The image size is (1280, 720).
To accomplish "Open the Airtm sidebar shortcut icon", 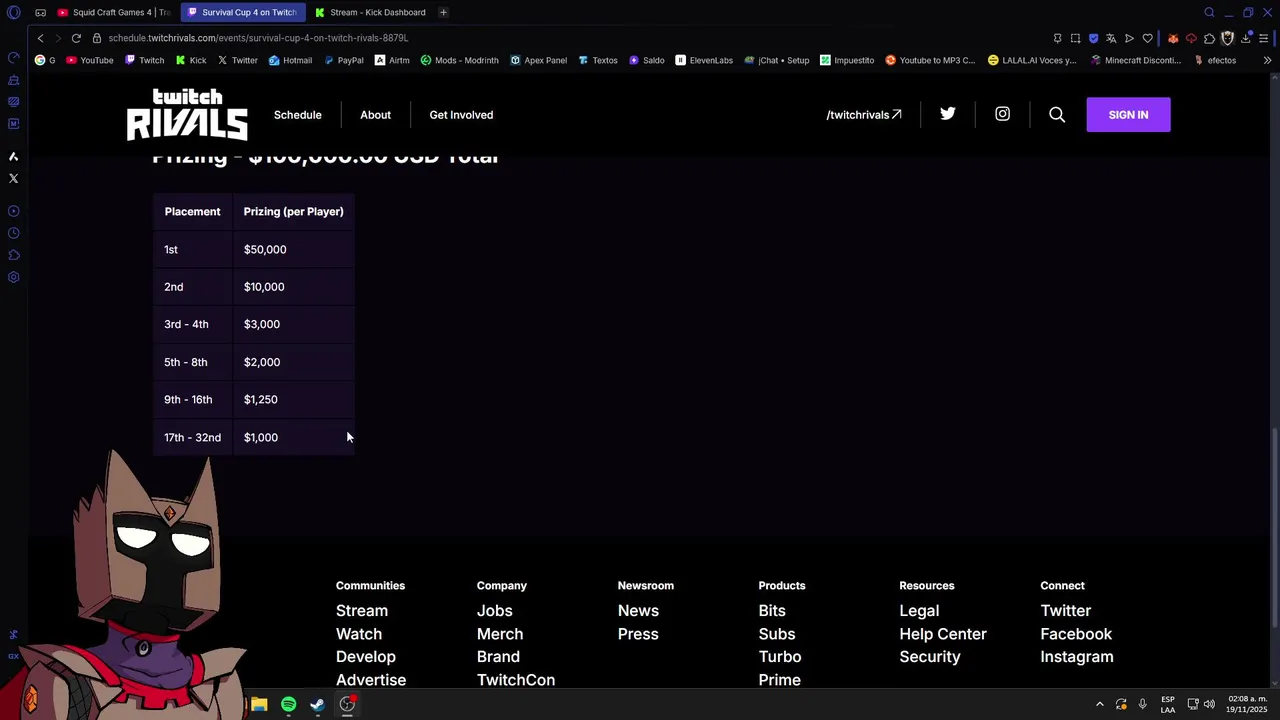I will 13,156.
